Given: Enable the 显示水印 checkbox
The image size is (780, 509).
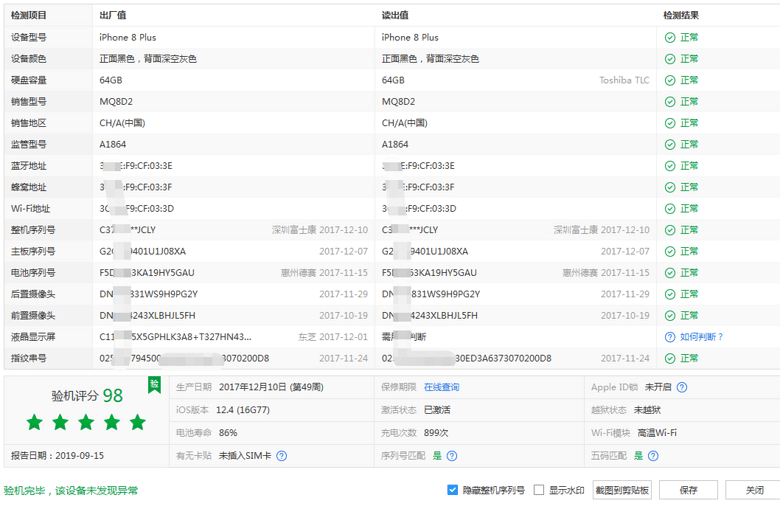Looking at the screenshot, I should 539,490.
